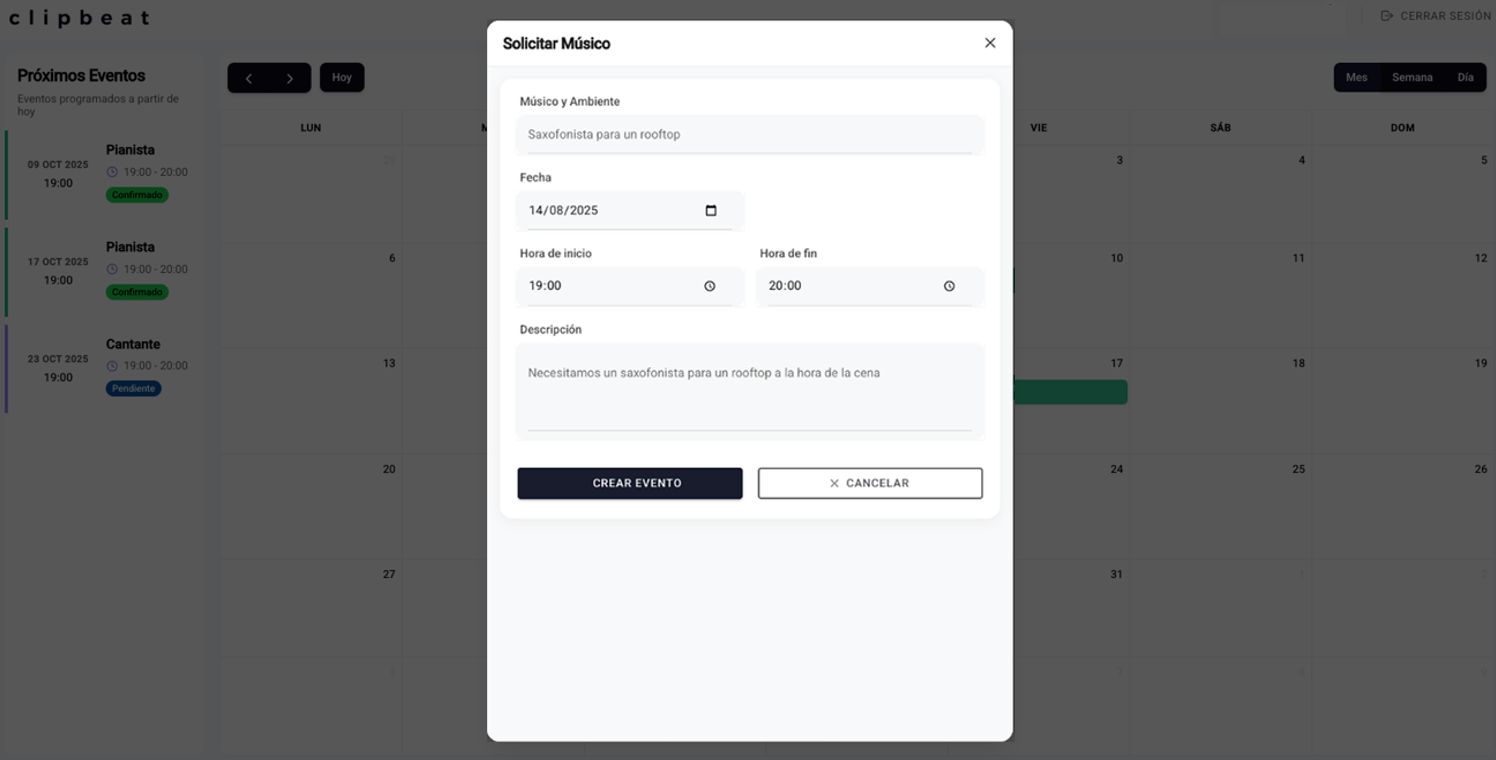Click the clock icon on the 09 OCT Pianista event
The image size is (1496, 760).
110,172
